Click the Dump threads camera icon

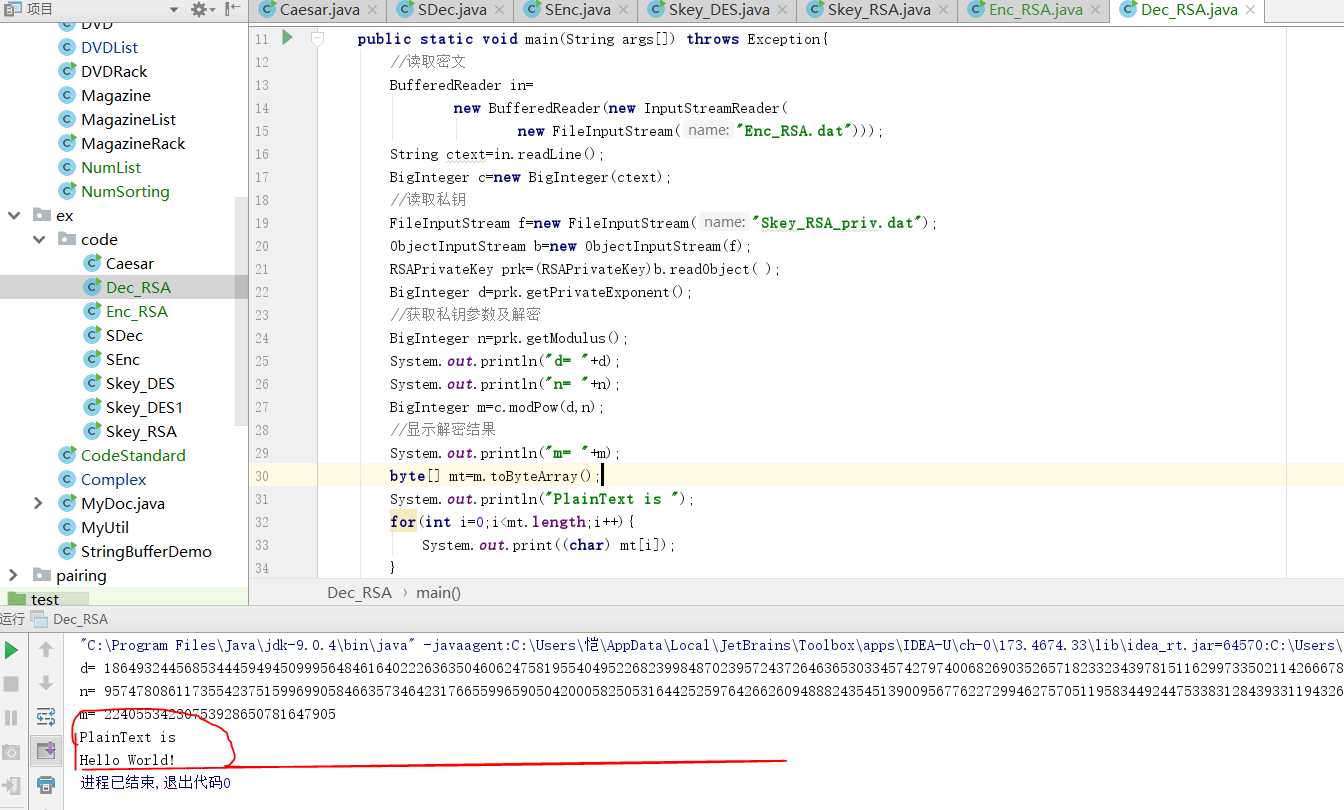tap(12, 751)
